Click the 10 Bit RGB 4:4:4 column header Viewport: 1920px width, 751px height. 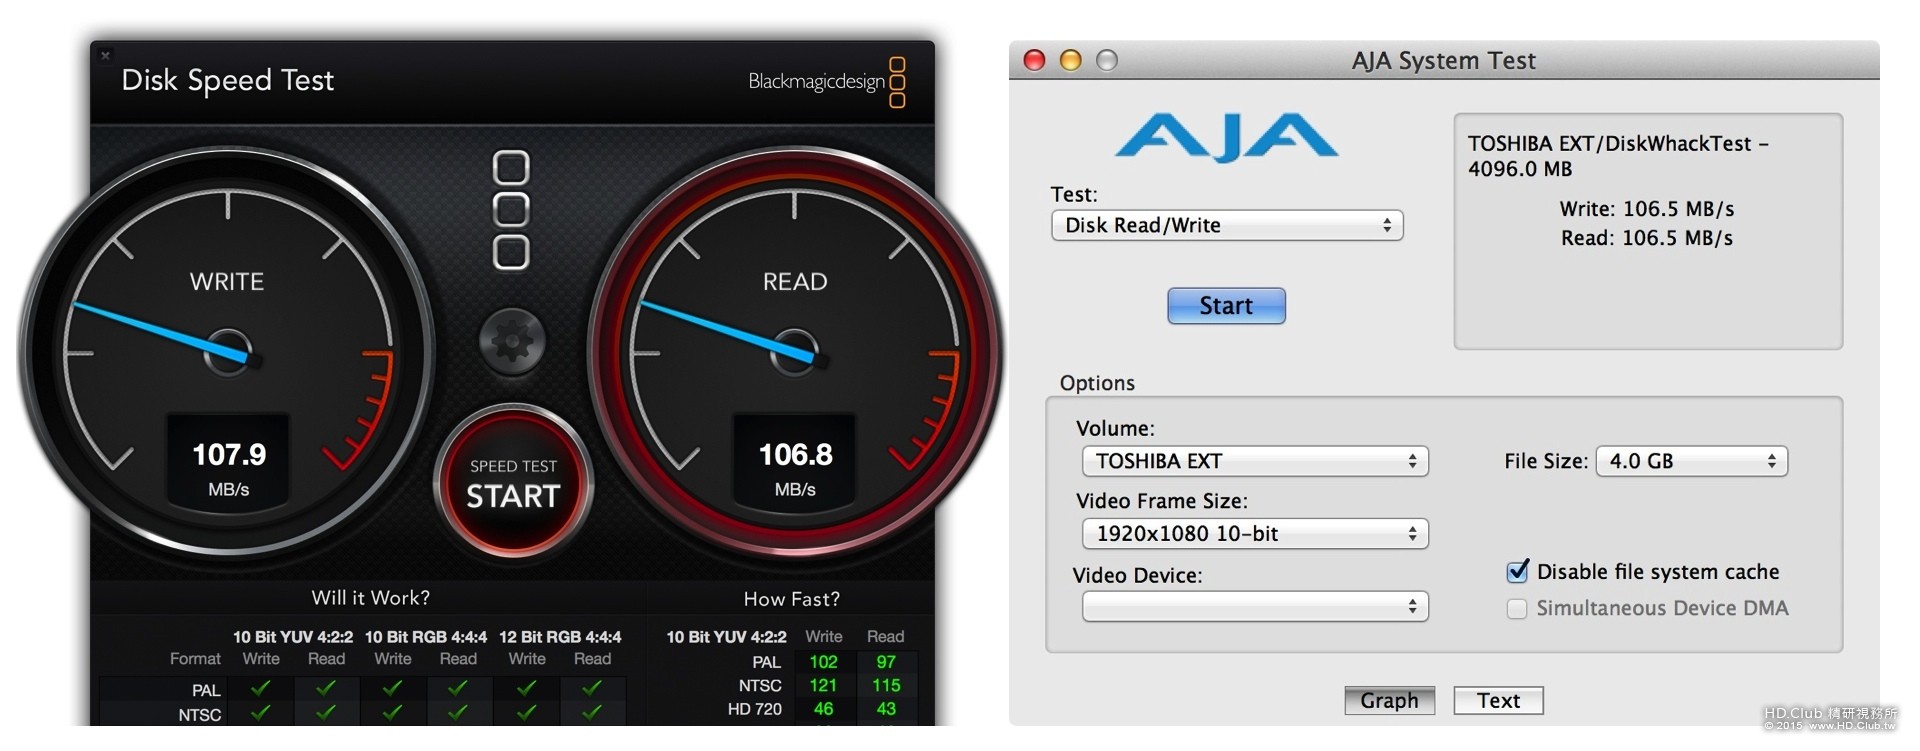[x=426, y=637]
